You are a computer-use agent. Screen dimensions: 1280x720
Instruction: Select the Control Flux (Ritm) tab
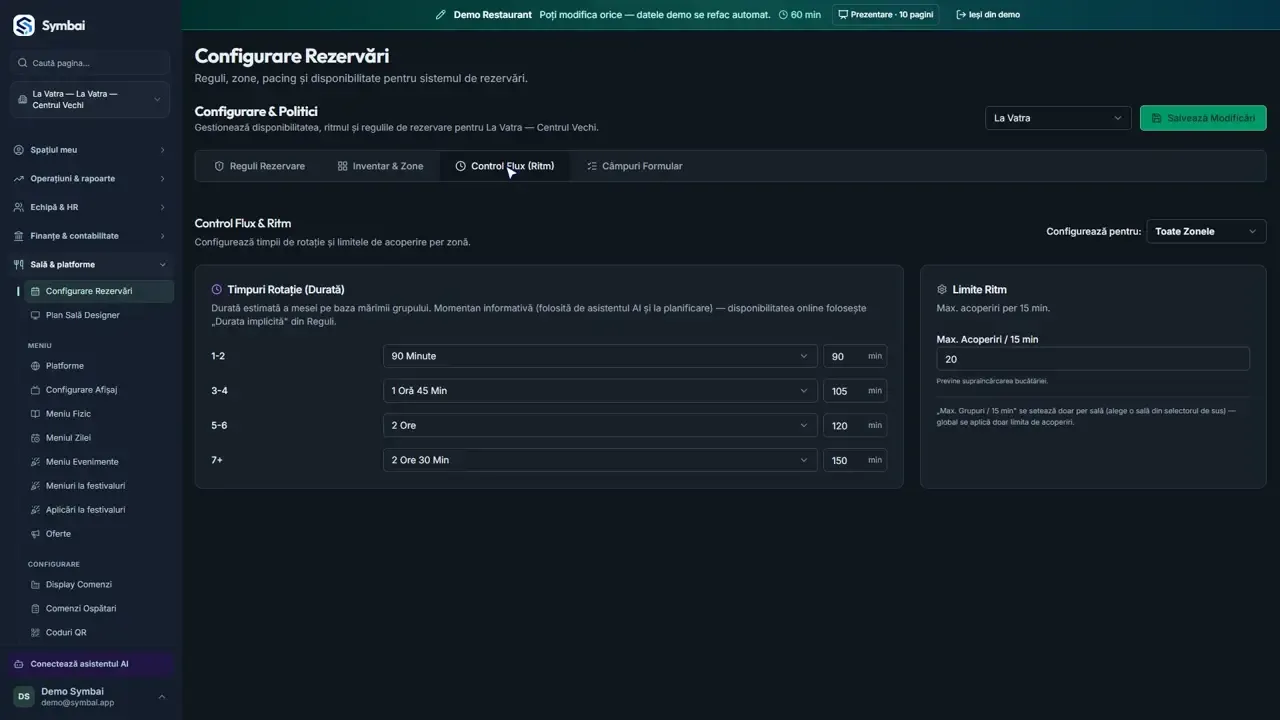pos(504,166)
